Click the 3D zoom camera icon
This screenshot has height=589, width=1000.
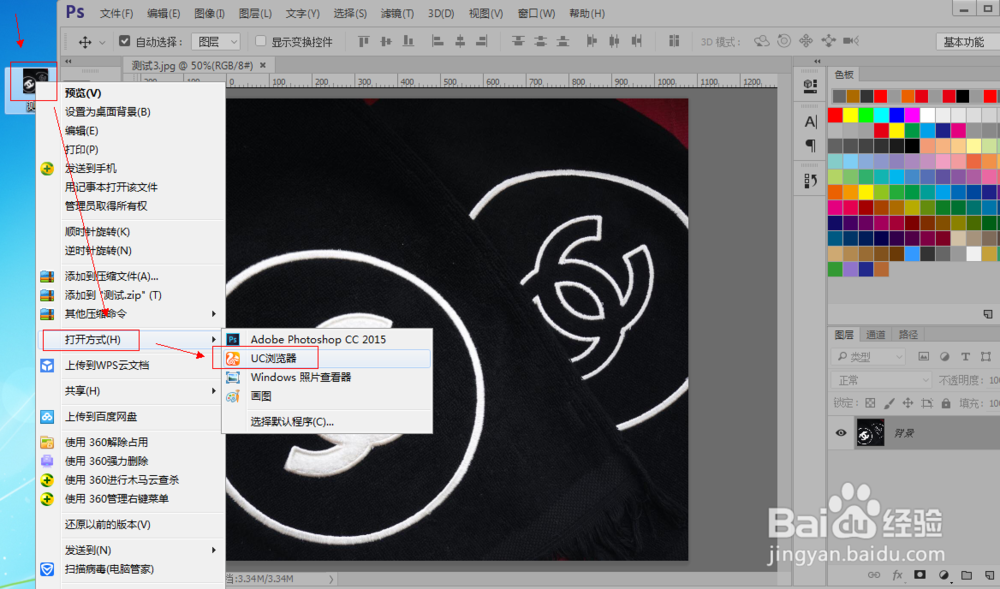851,41
